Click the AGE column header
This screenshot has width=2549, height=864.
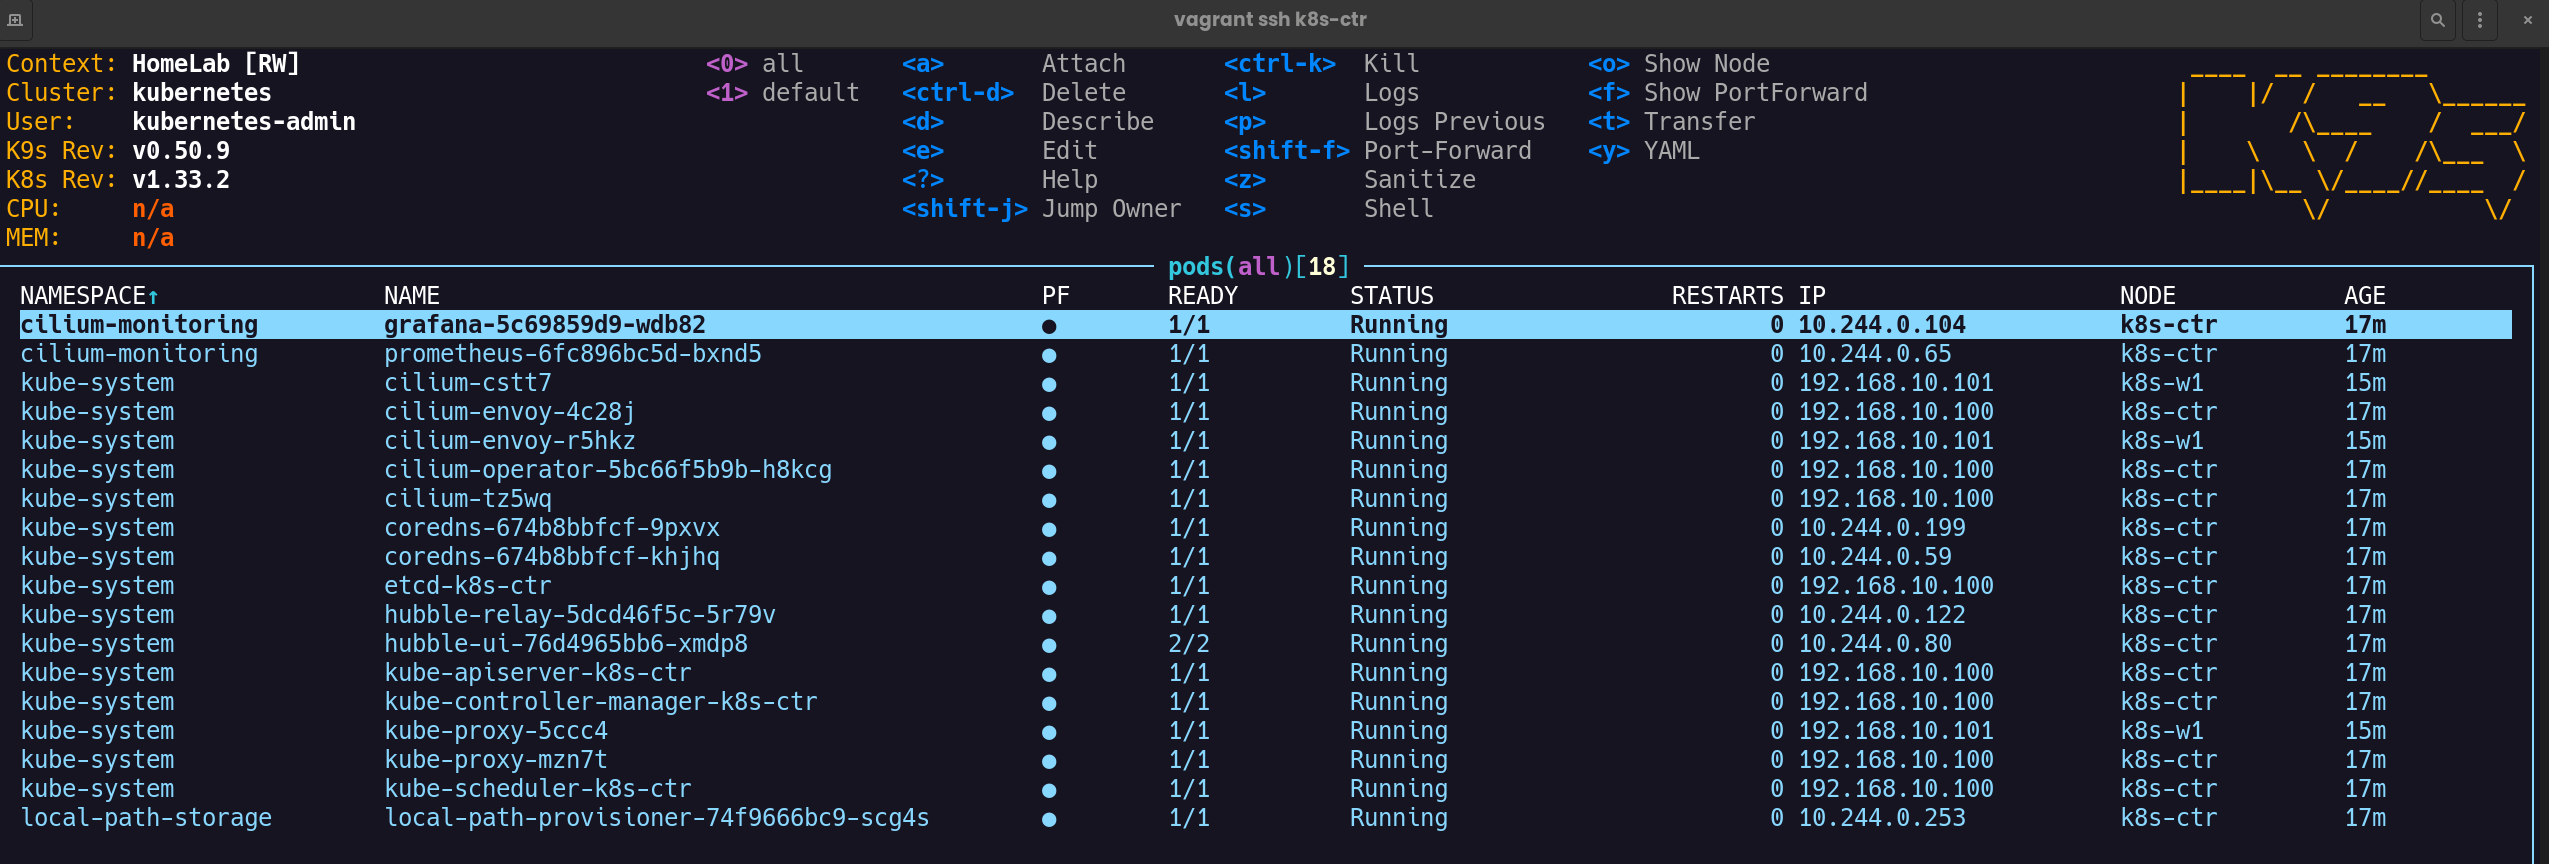(2365, 296)
